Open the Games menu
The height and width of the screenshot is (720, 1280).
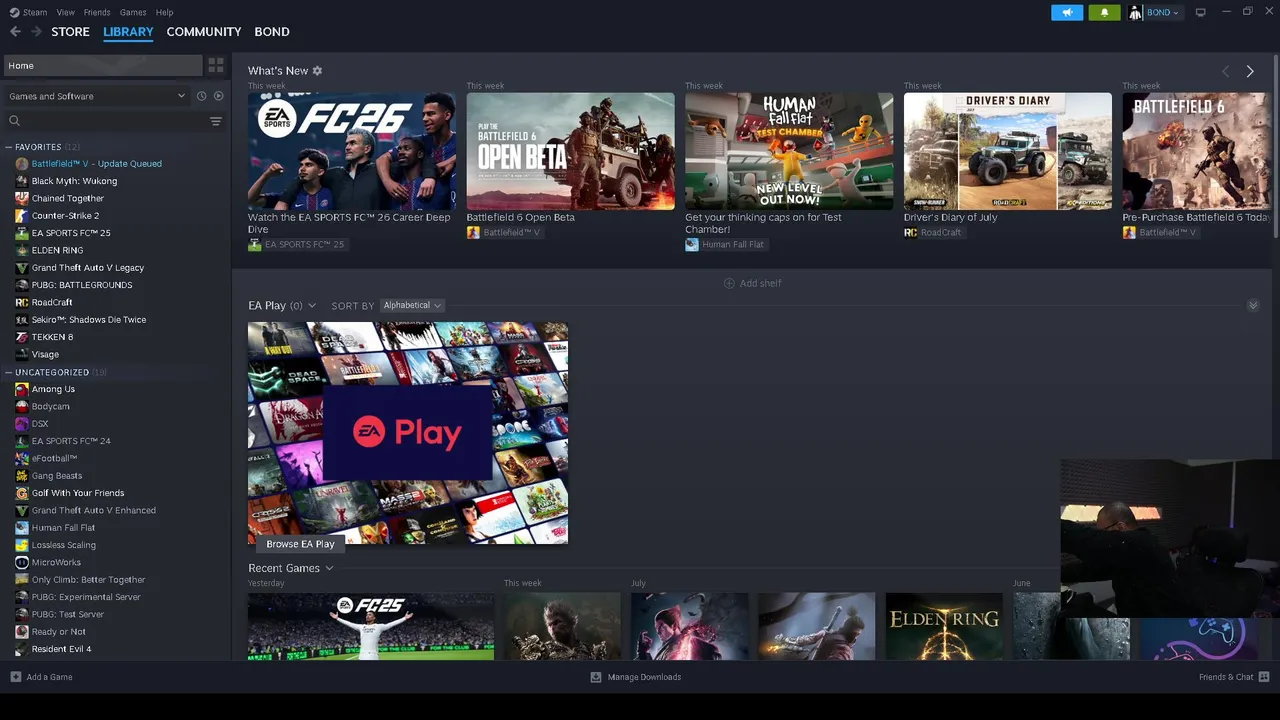[133, 12]
